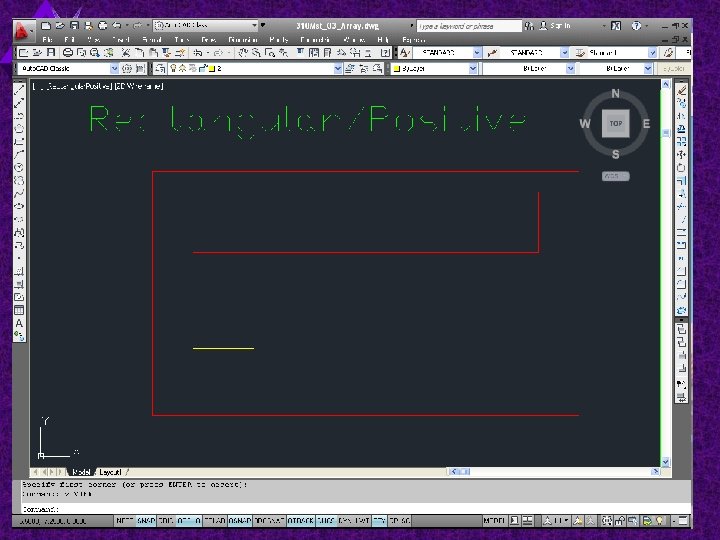The width and height of the screenshot is (720, 540).
Task: Click the Open file icon in quick access
Action: click(x=60, y=26)
